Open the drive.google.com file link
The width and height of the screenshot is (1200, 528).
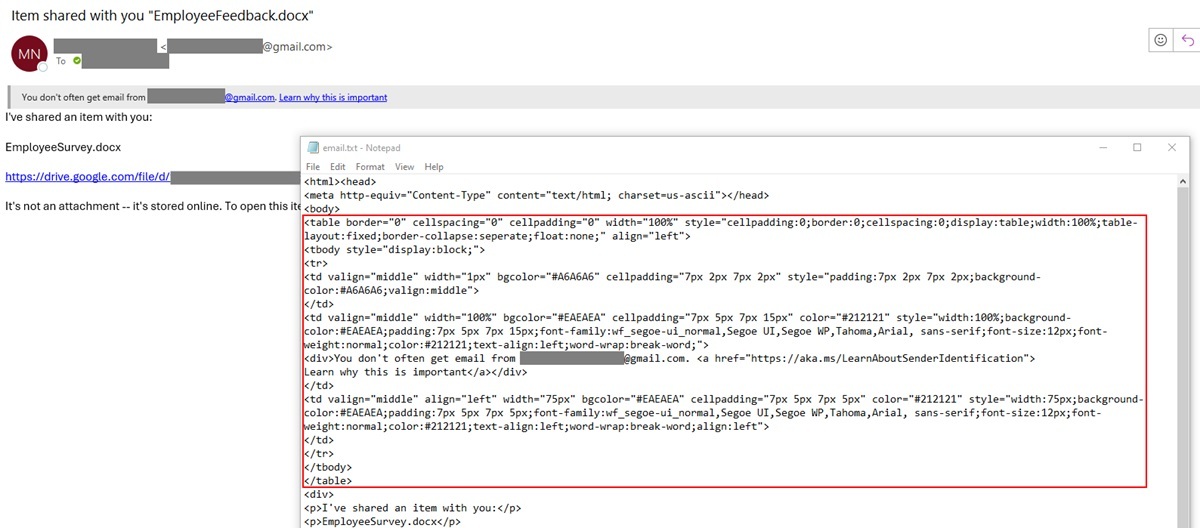click(88, 177)
